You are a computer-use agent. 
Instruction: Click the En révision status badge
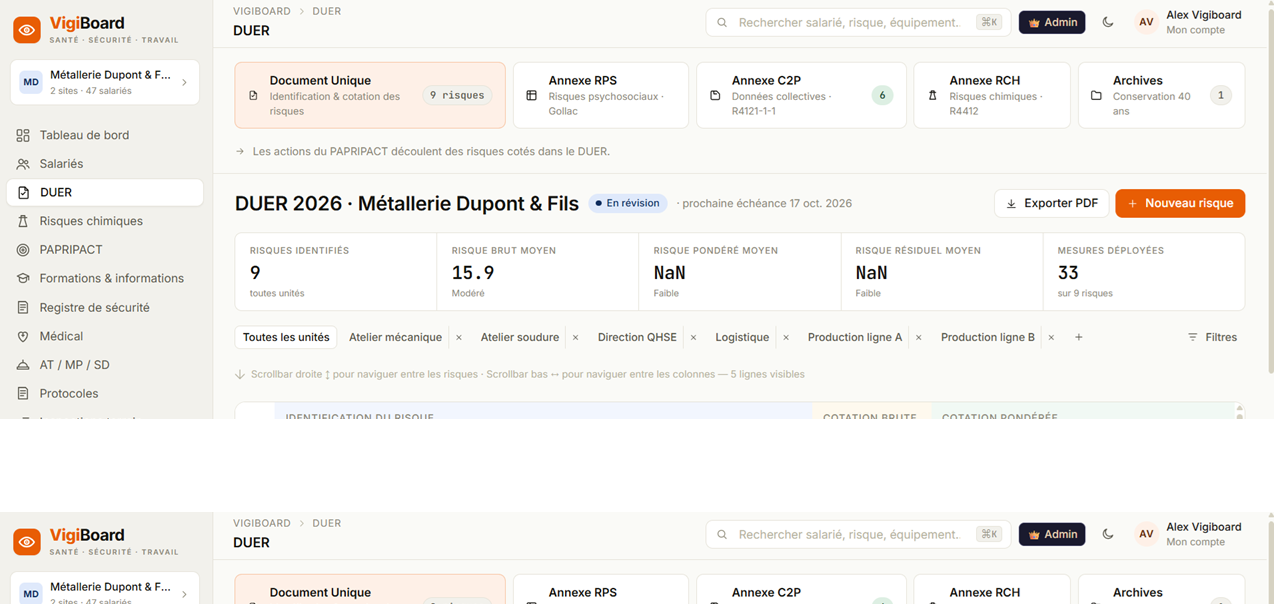coord(628,203)
